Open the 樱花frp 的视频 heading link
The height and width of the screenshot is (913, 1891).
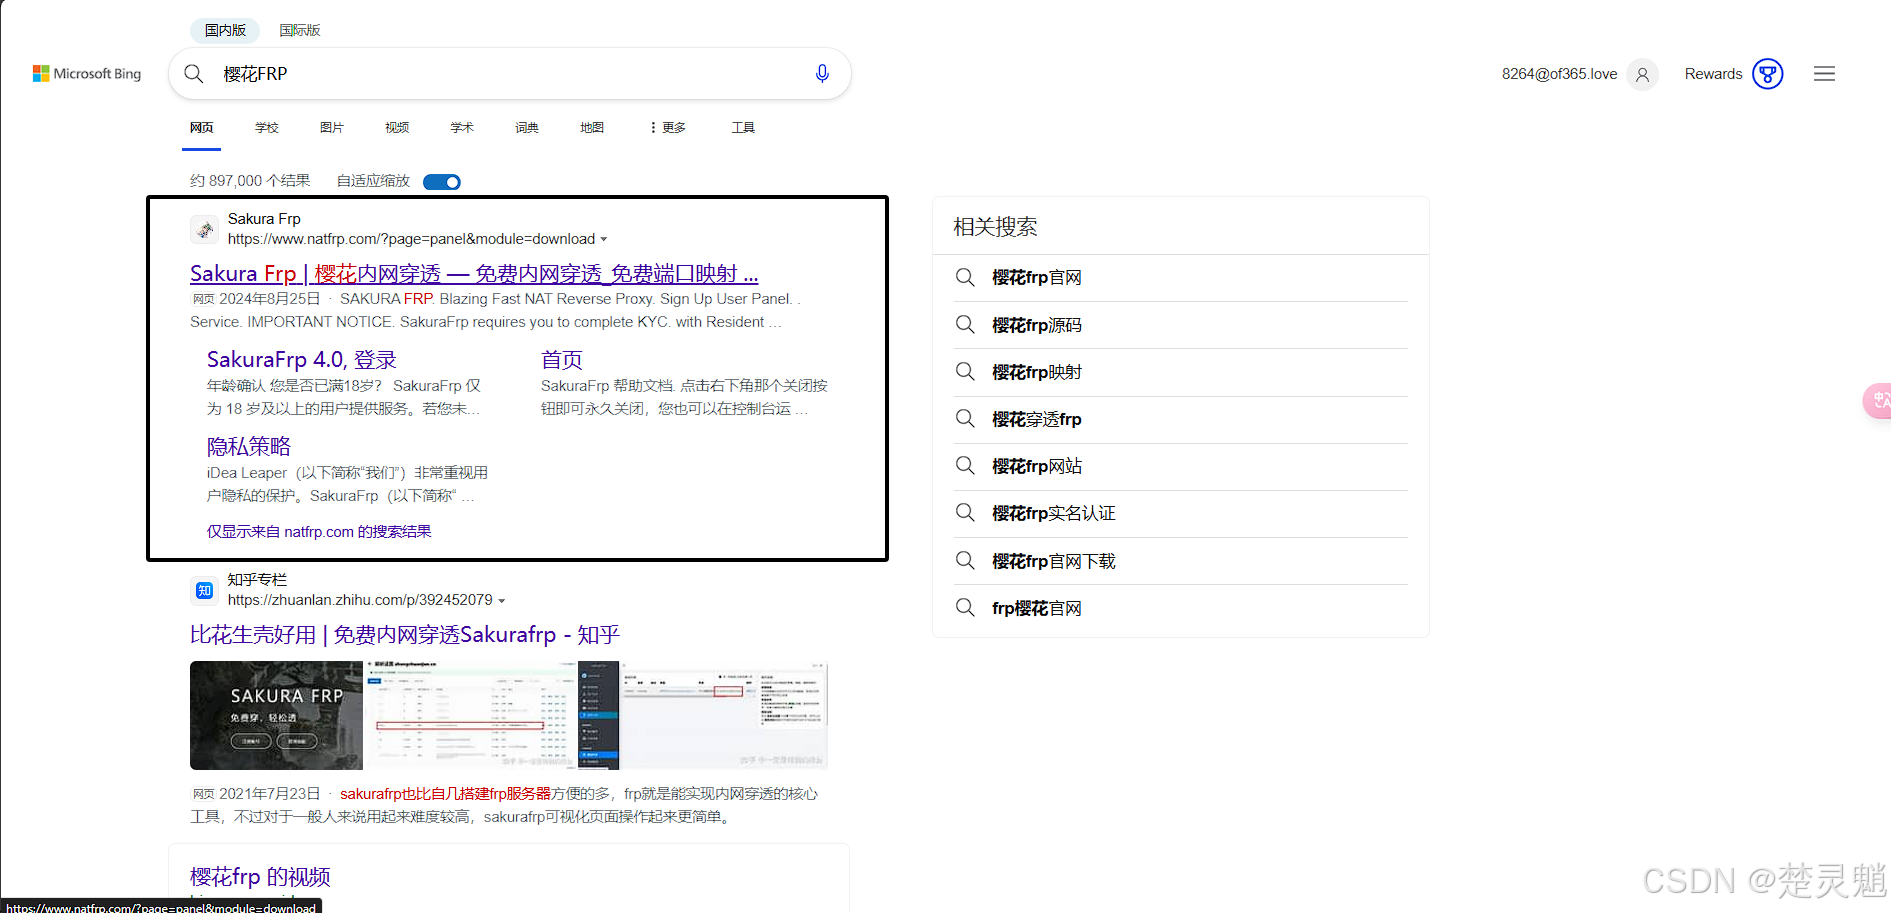point(260,877)
